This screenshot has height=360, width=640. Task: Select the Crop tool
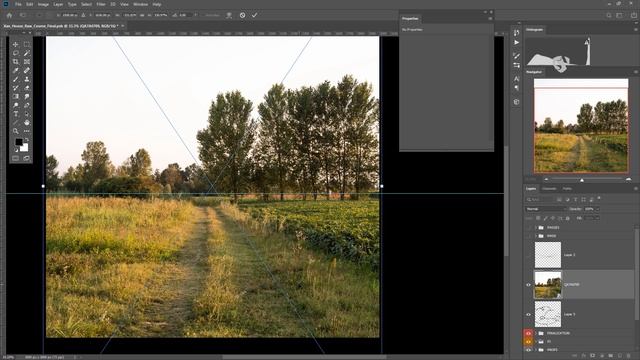(x=16, y=62)
